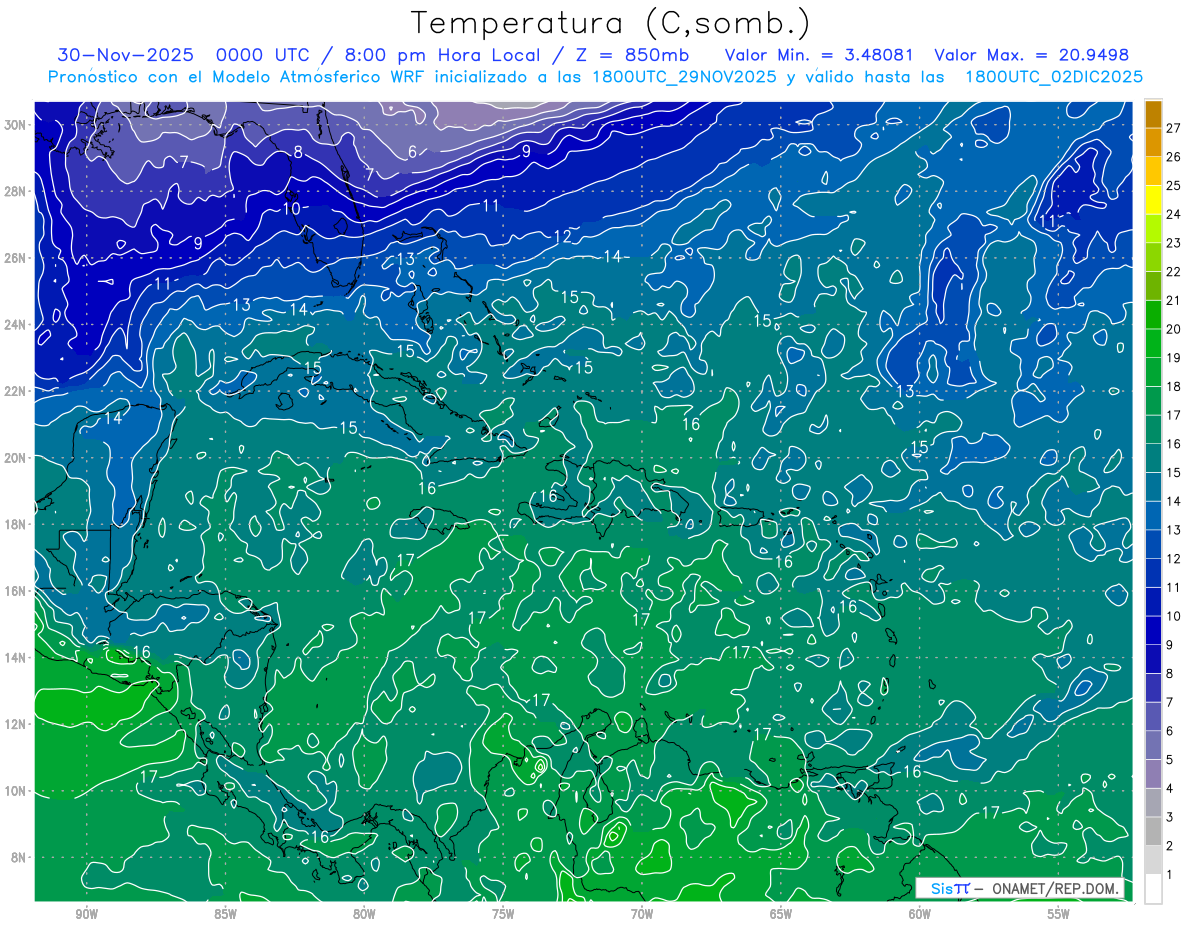This screenshot has width=1200, height=927.
Task: Click the date '30-Nov-2025' in the header
Action: point(127,55)
